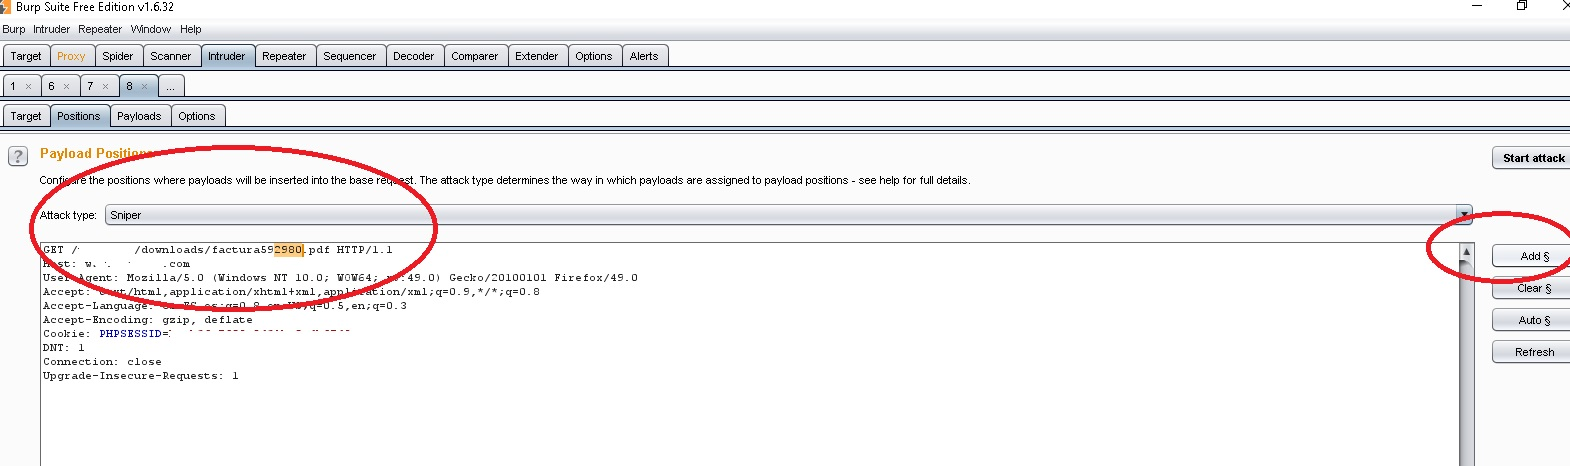Click the Add § button
The image size is (1570, 466).
1532,256
